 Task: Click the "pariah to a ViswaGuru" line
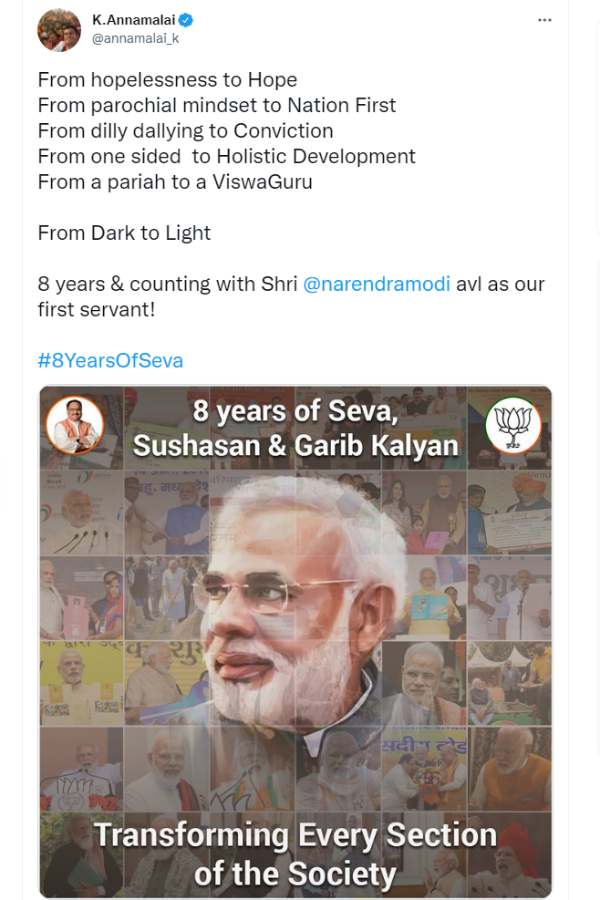click(x=175, y=181)
